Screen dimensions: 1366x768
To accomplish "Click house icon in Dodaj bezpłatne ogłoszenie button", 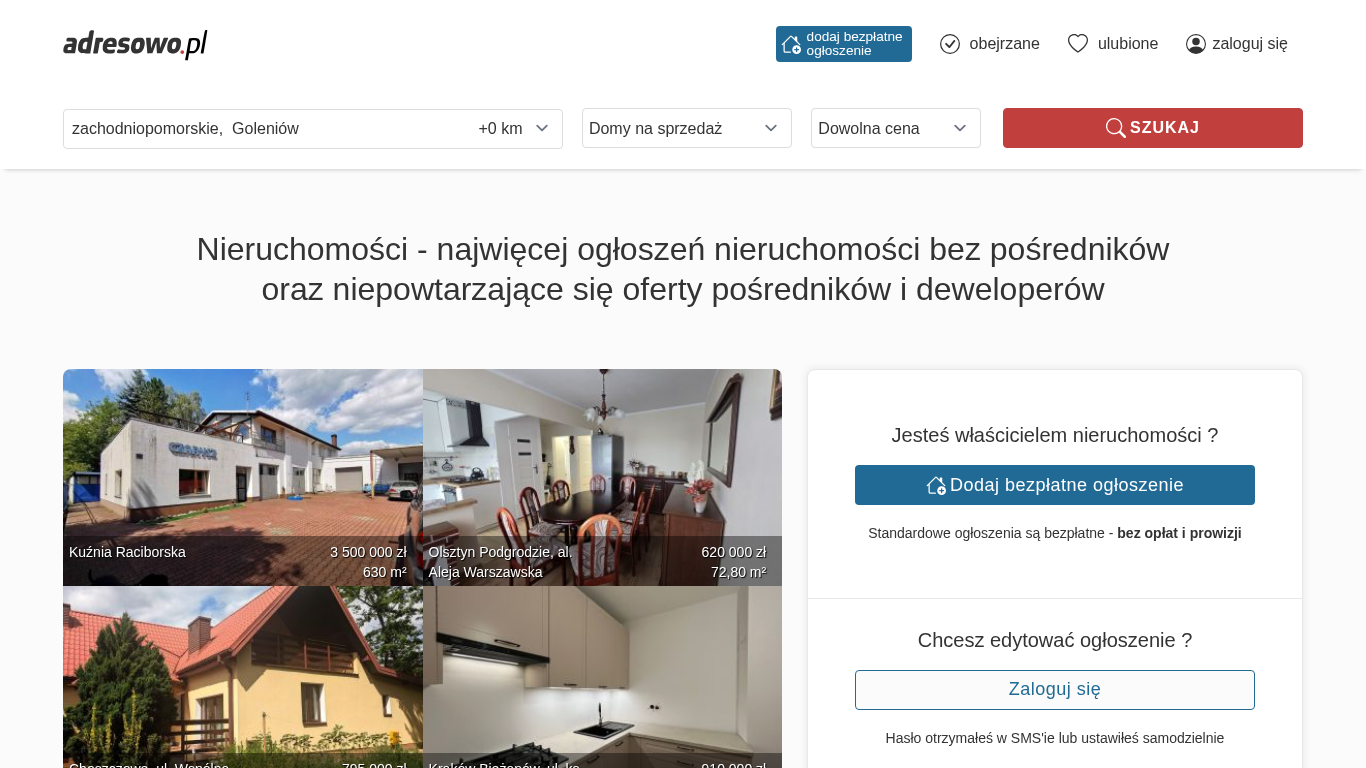I will tap(936, 485).
